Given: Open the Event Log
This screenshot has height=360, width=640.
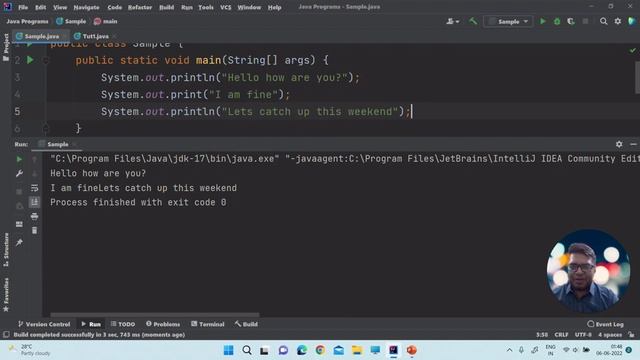Looking at the screenshot, I should 605,324.
